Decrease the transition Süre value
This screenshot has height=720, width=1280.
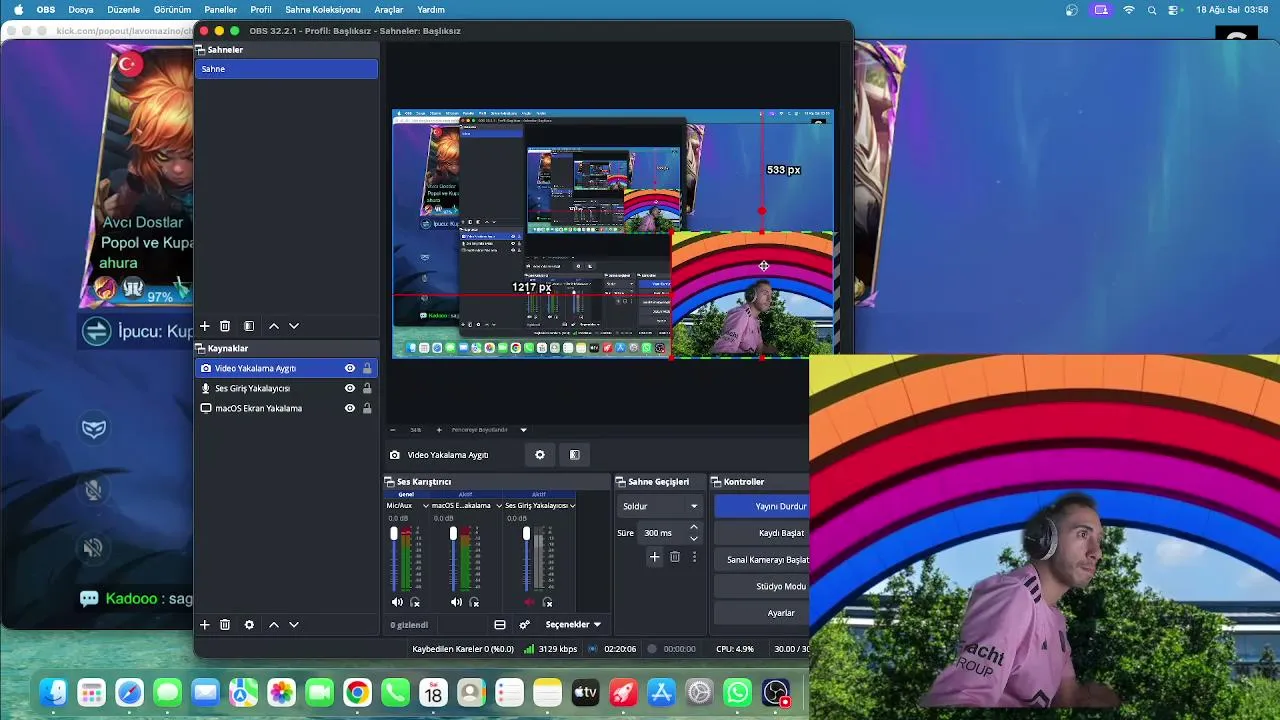pos(694,538)
